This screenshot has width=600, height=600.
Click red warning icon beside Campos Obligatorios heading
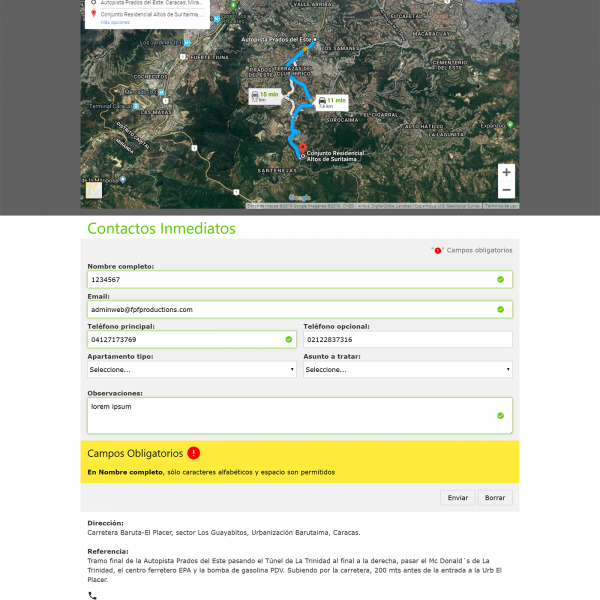[194, 453]
